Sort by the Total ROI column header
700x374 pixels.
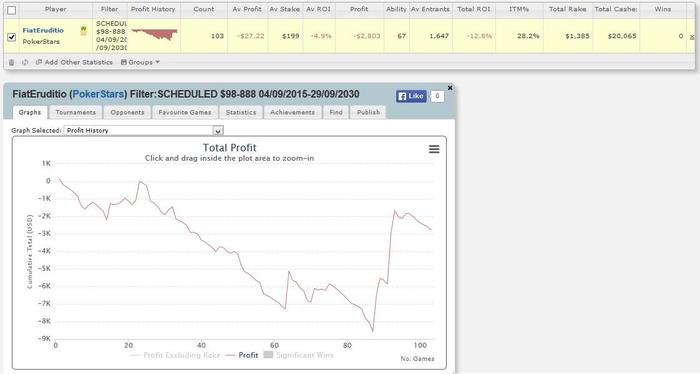(474, 9)
